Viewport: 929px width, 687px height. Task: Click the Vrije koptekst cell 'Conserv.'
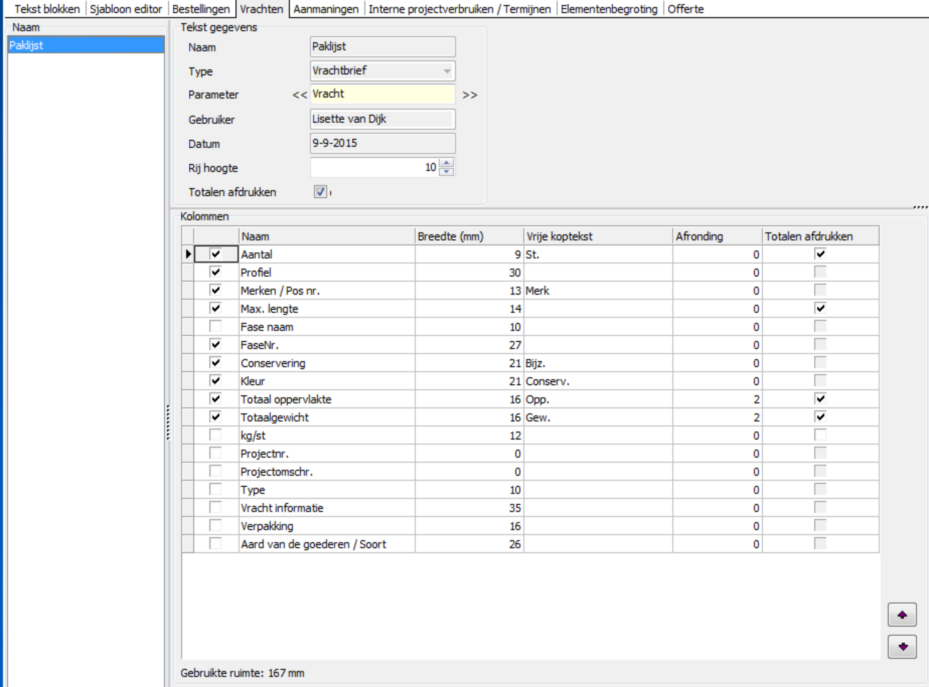click(598, 381)
